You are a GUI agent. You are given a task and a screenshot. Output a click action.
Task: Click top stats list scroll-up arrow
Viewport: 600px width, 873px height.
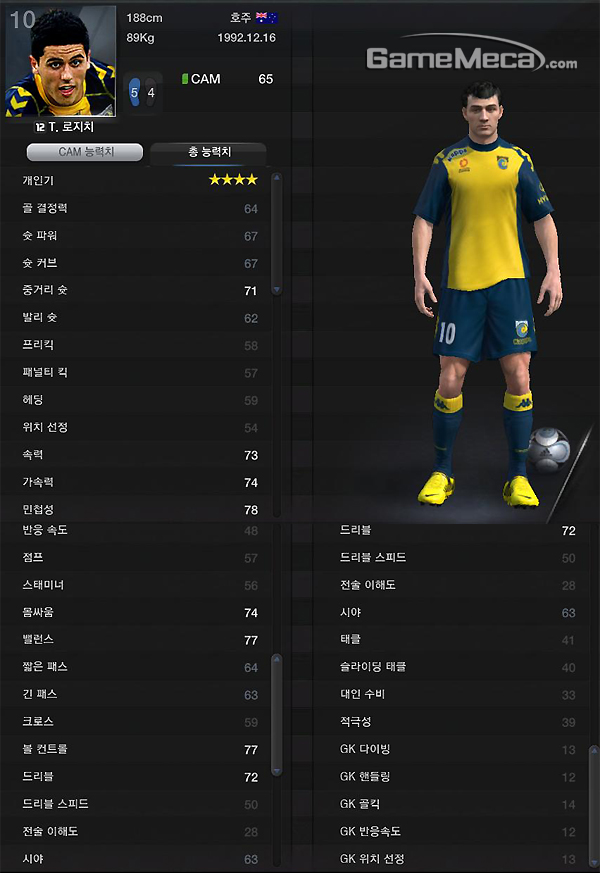point(276,178)
